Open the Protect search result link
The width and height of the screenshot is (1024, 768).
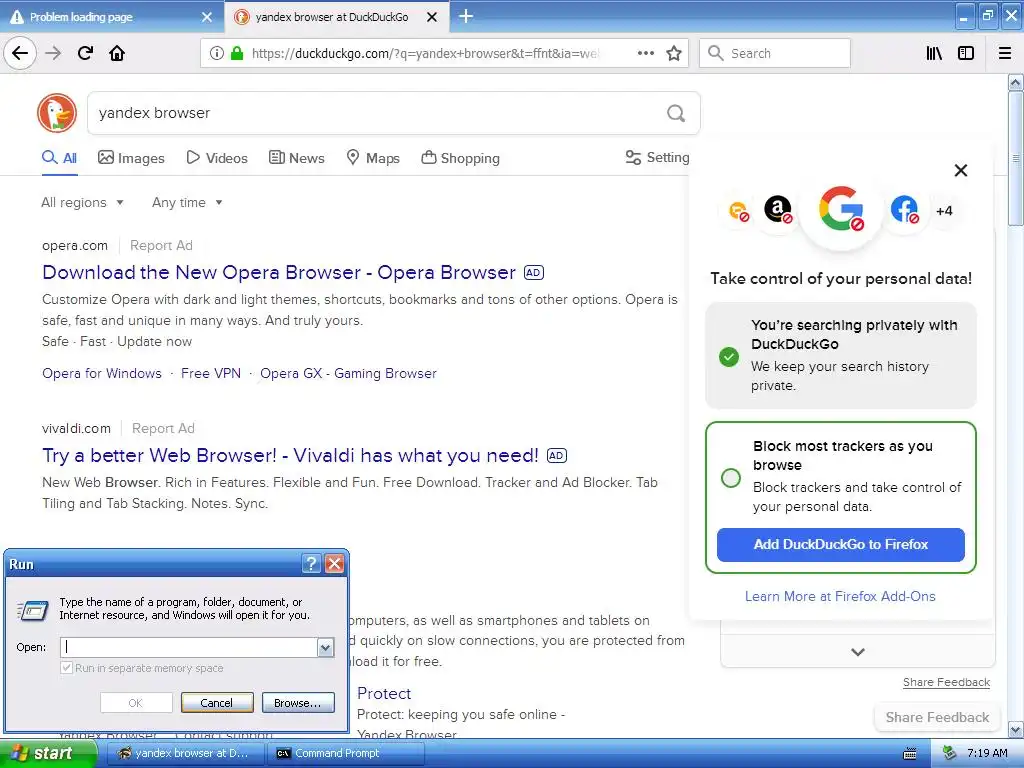point(384,694)
